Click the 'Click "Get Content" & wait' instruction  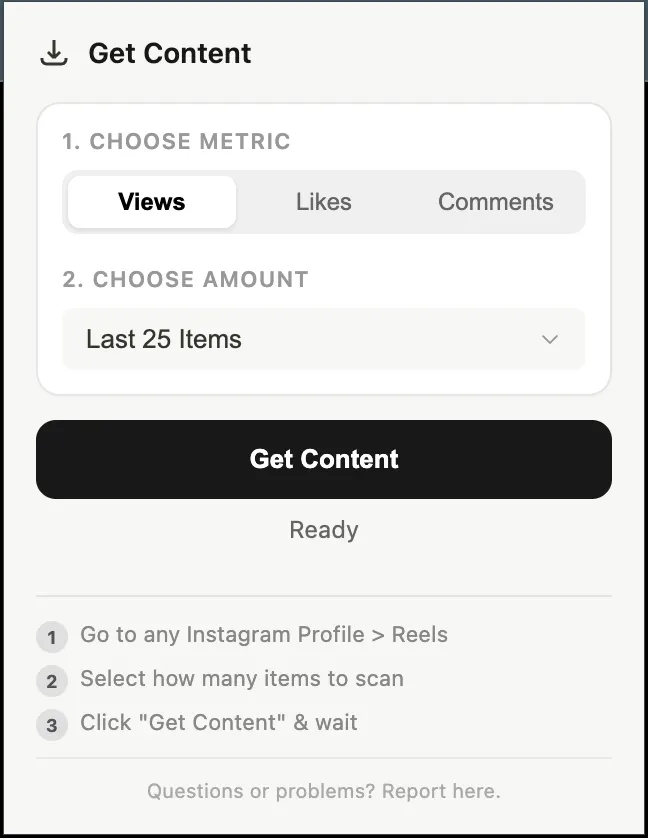(x=219, y=723)
